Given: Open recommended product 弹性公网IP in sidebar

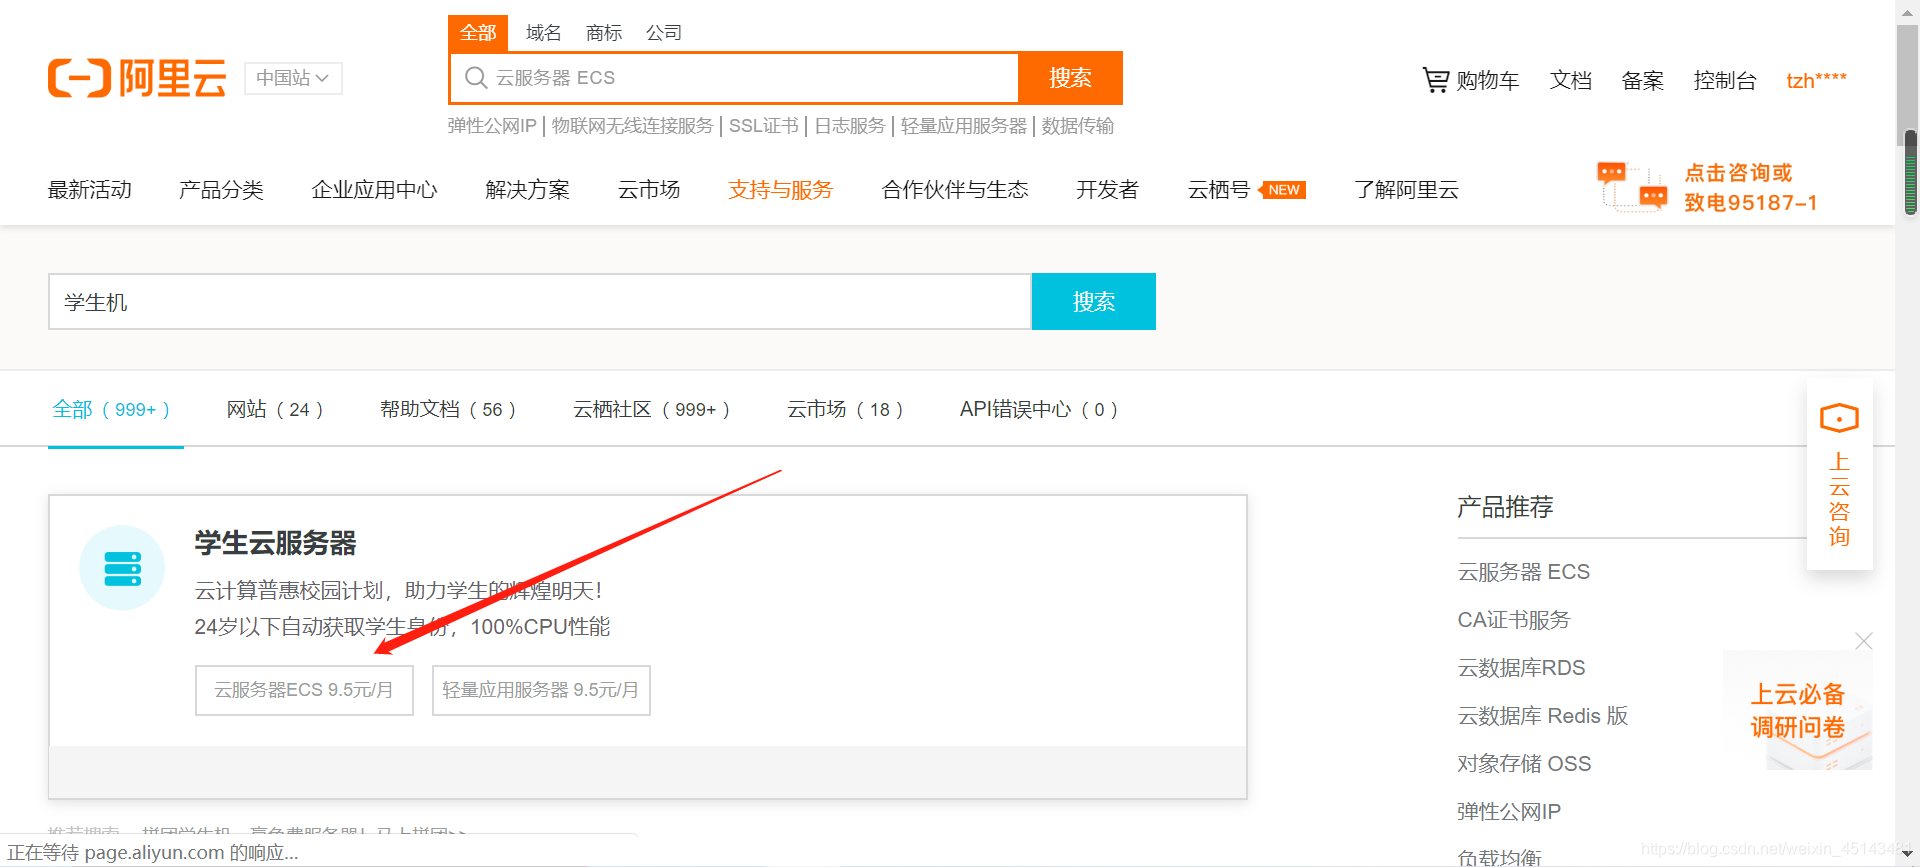Looking at the screenshot, I should click(x=1509, y=812).
